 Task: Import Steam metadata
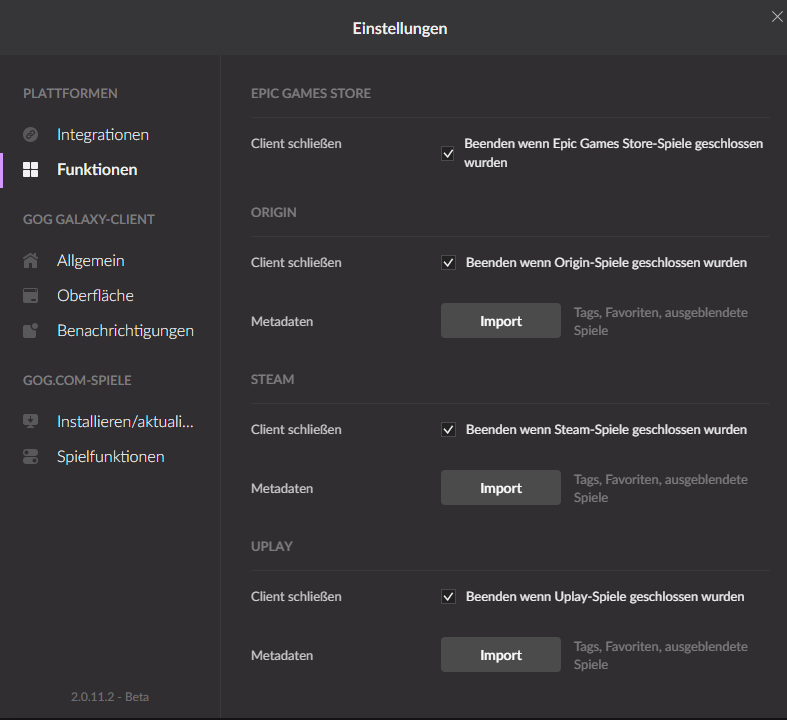coord(501,488)
